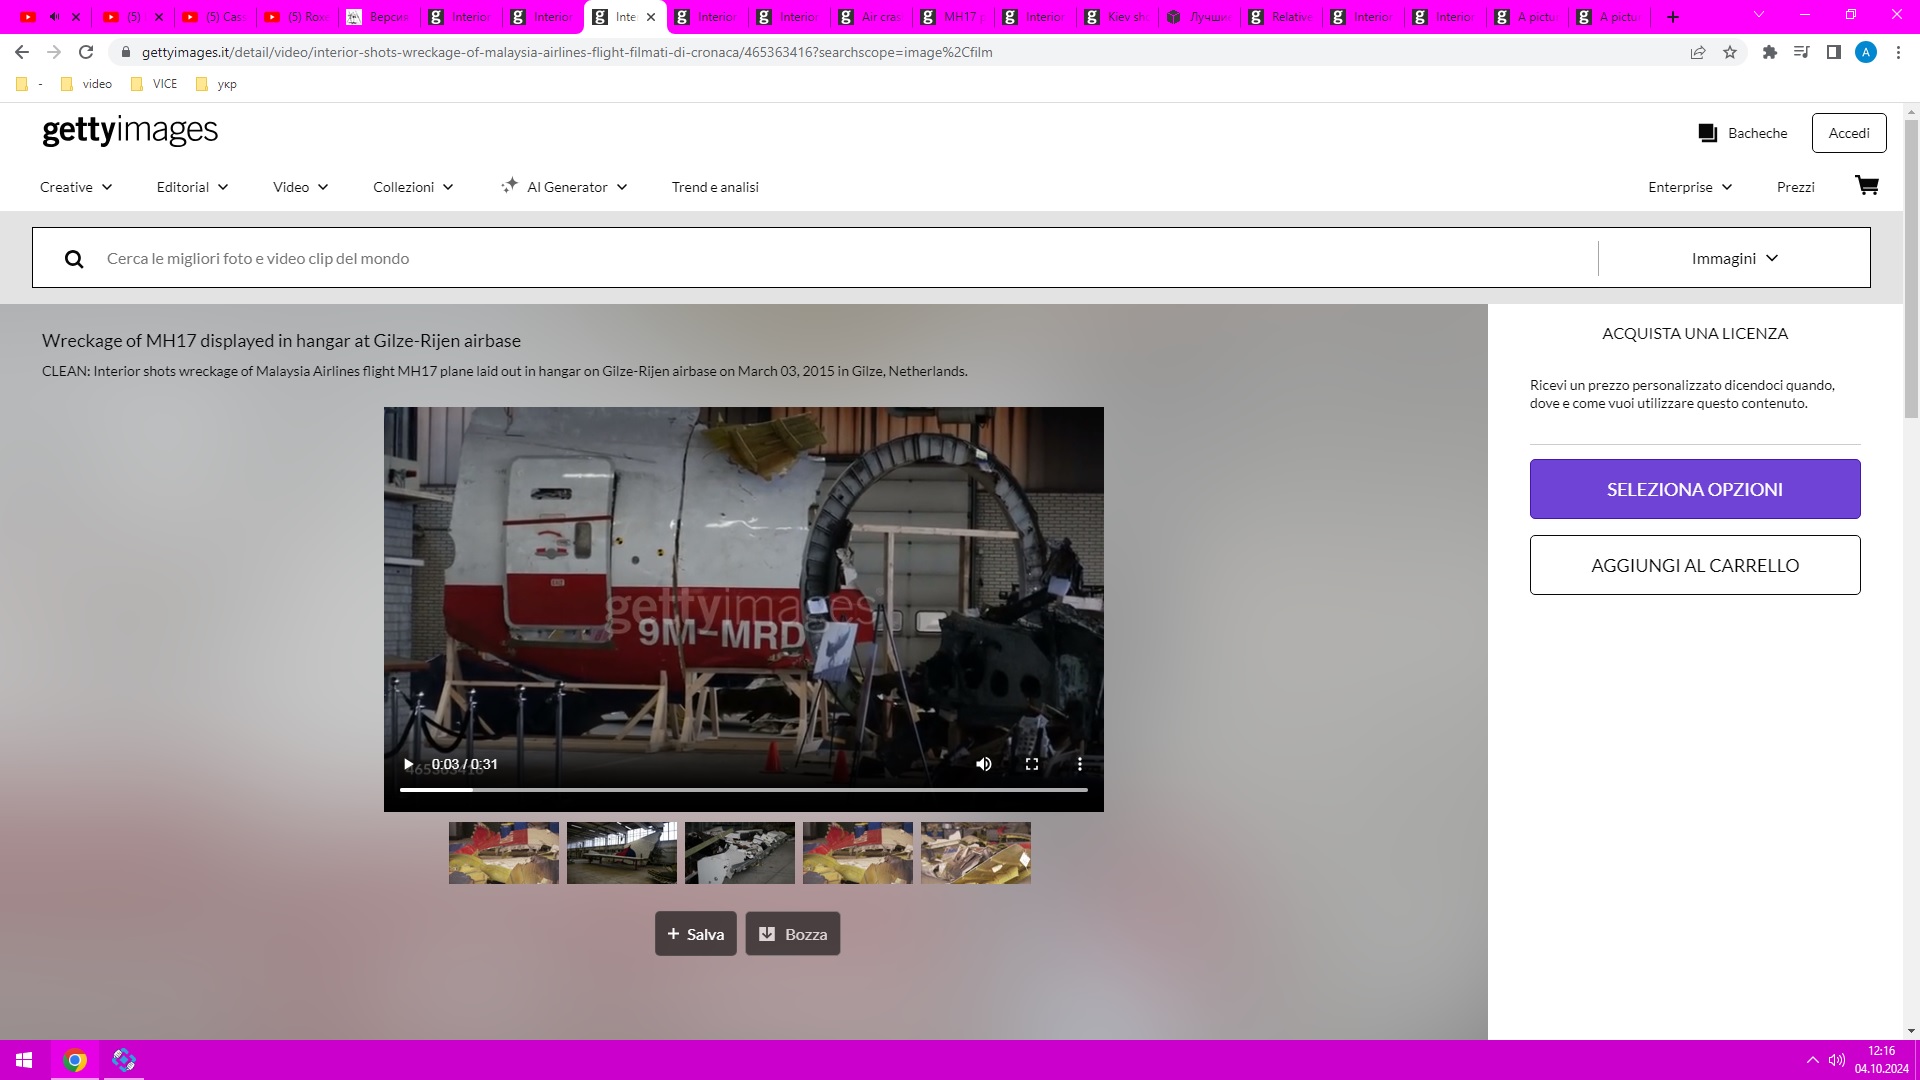Go forward in browser history
This screenshot has width=1920, height=1080.
point(54,52)
